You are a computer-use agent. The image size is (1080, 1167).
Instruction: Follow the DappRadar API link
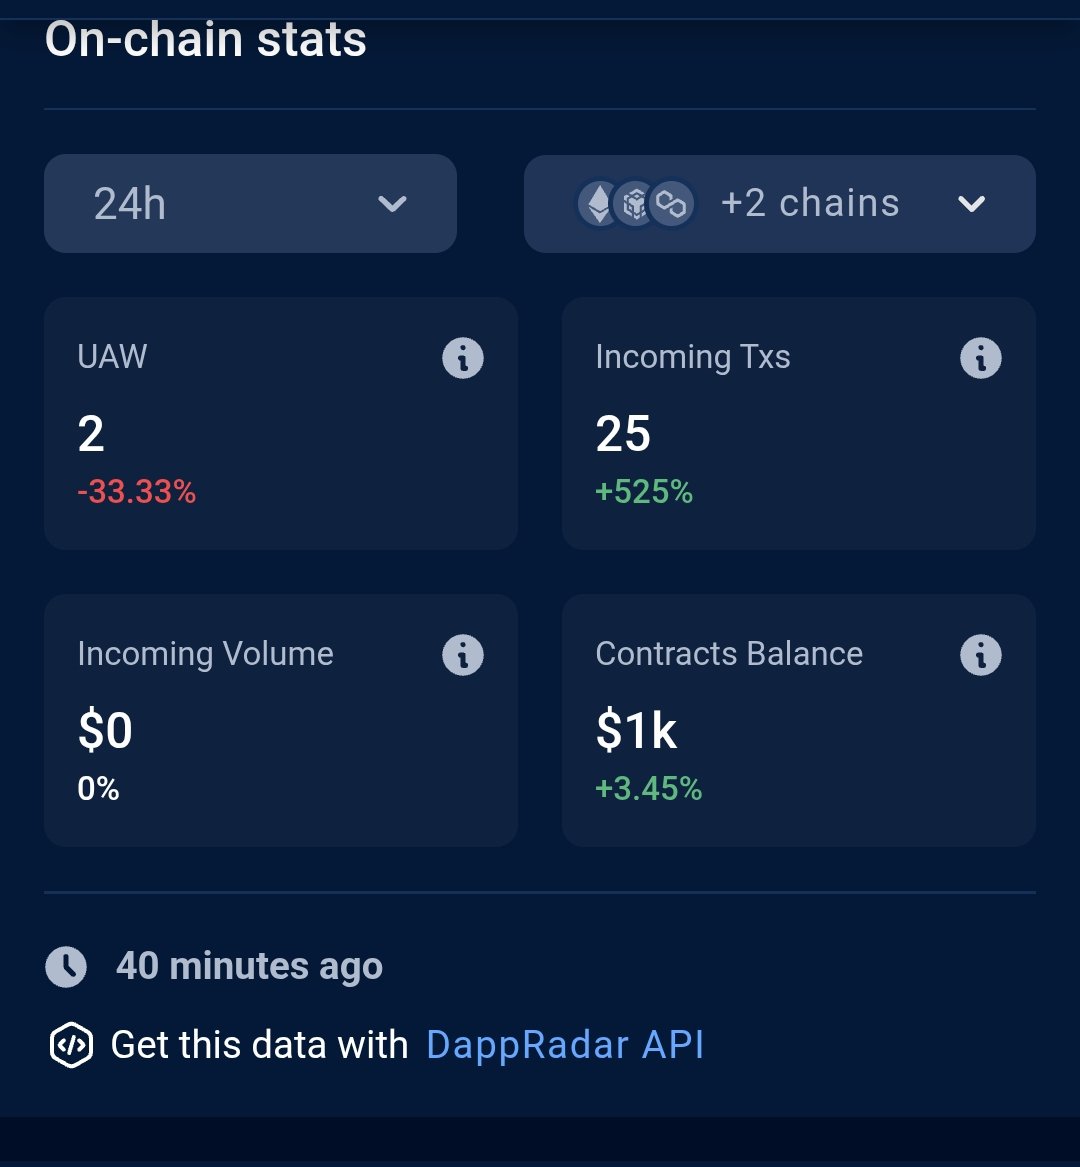565,1044
